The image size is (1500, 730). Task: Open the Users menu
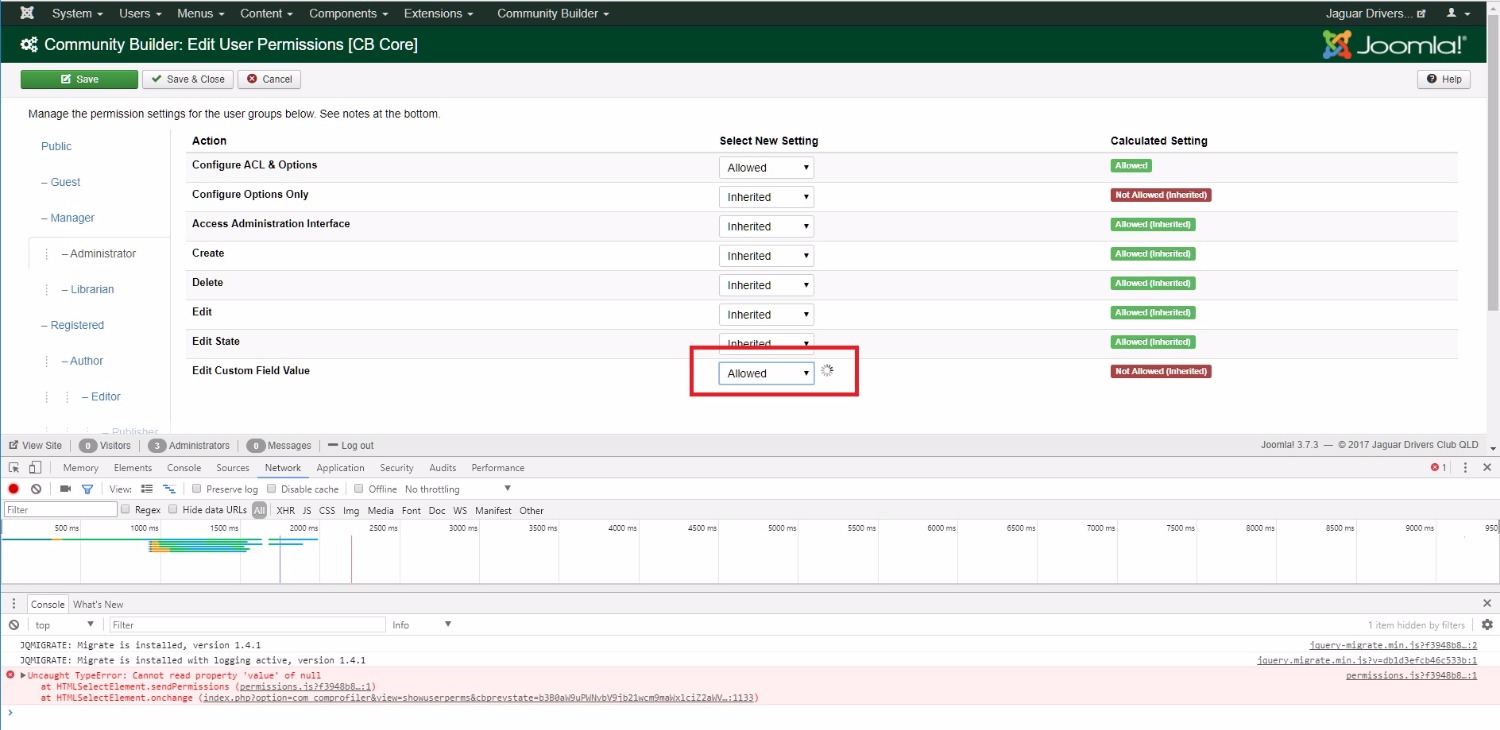(x=140, y=13)
